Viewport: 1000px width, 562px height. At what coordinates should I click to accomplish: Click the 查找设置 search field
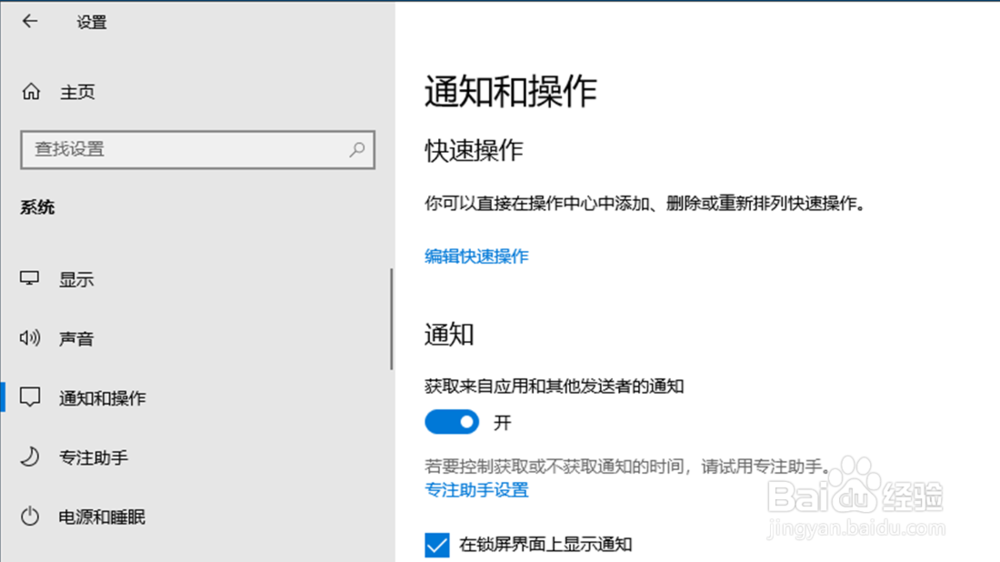pos(198,150)
